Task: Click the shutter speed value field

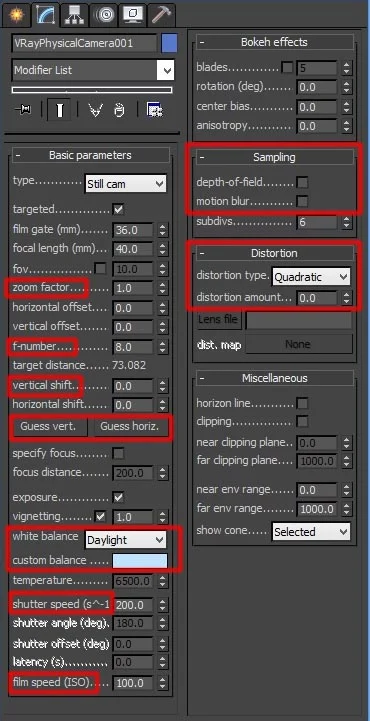Action: click(133, 606)
